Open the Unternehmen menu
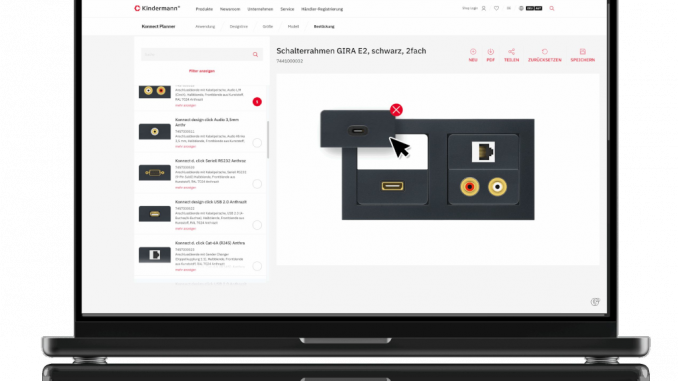This screenshot has height=381, width=678. pos(260,9)
